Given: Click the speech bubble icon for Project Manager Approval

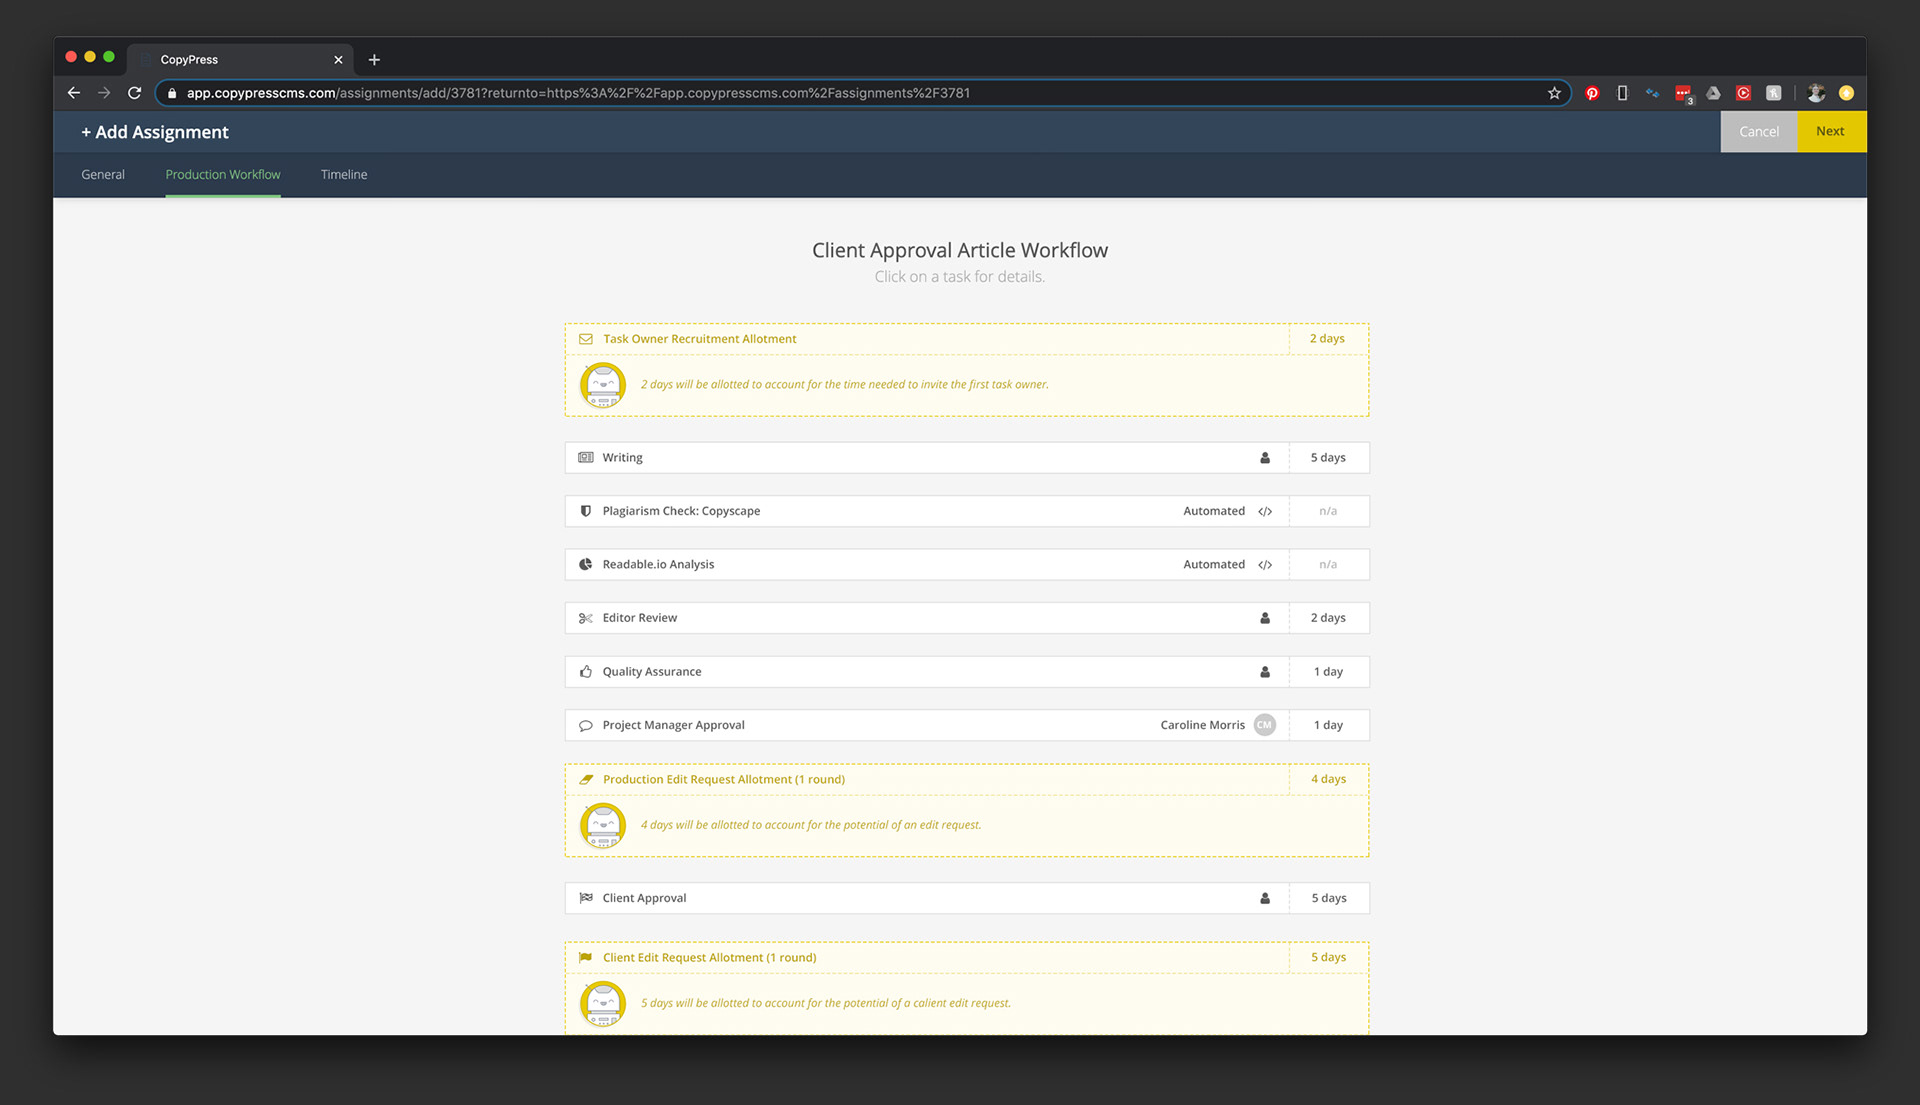Looking at the screenshot, I should click(586, 726).
